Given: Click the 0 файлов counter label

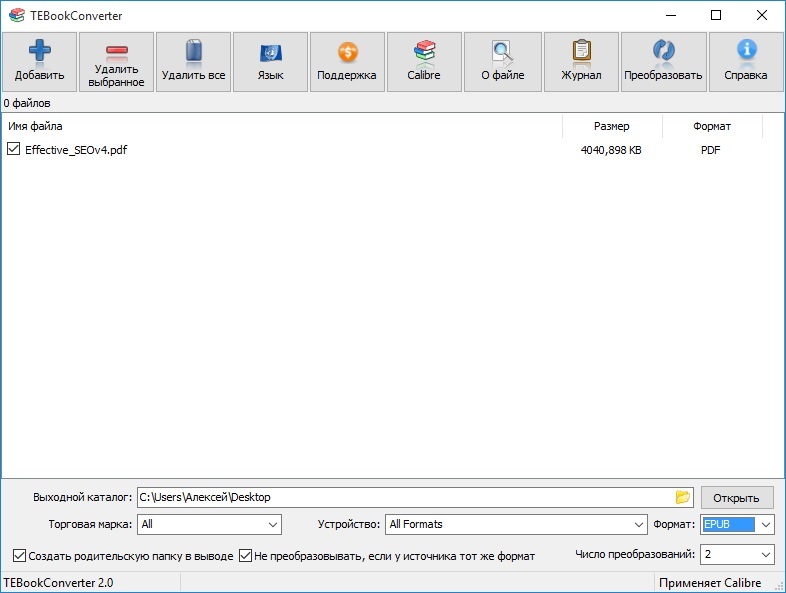Looking at the screenshot, I should coord(27,103).
